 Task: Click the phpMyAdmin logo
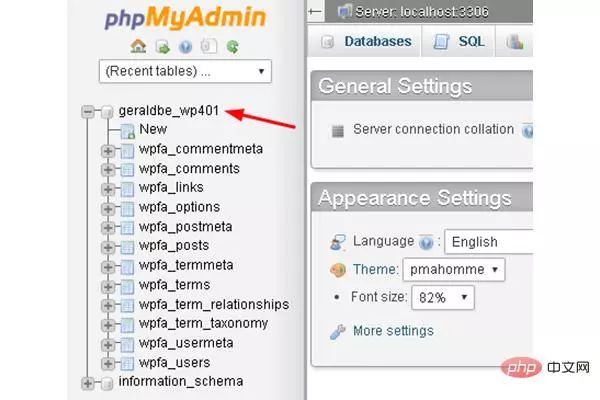coord(185,18)
